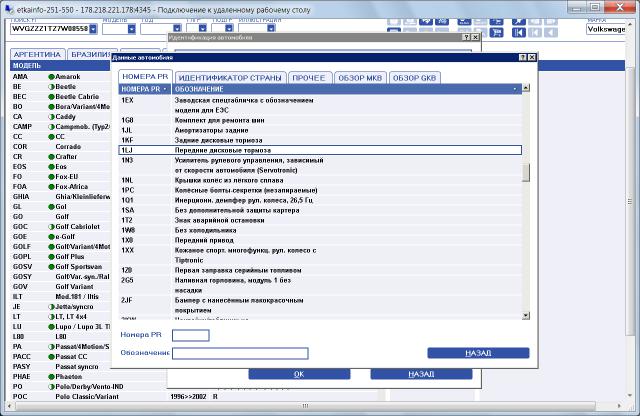Click PR list scroll down arrow
The width and height of the screenshot is (640, 416).
click(526, 315)
